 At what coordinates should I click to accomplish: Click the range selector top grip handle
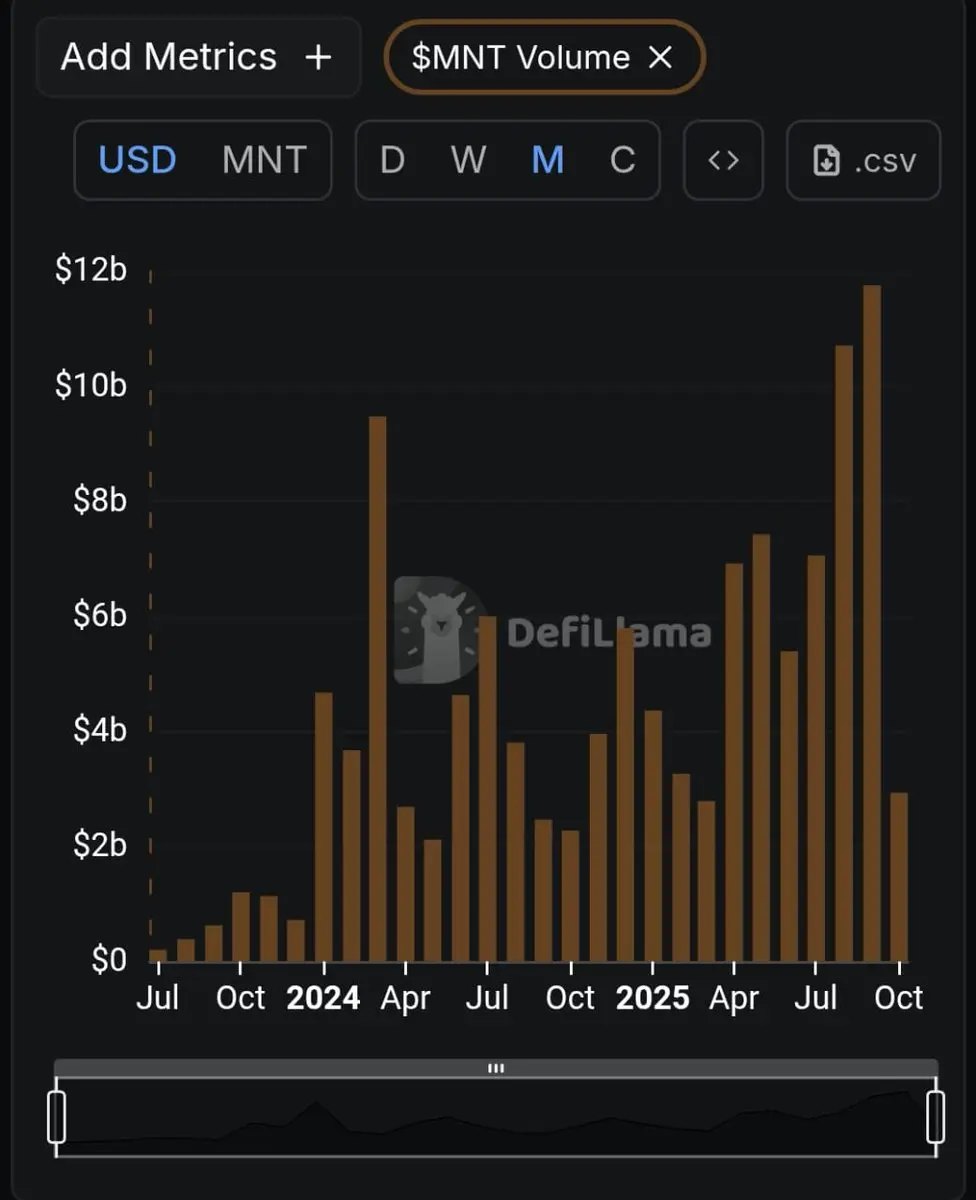[x=496, y=1068]
